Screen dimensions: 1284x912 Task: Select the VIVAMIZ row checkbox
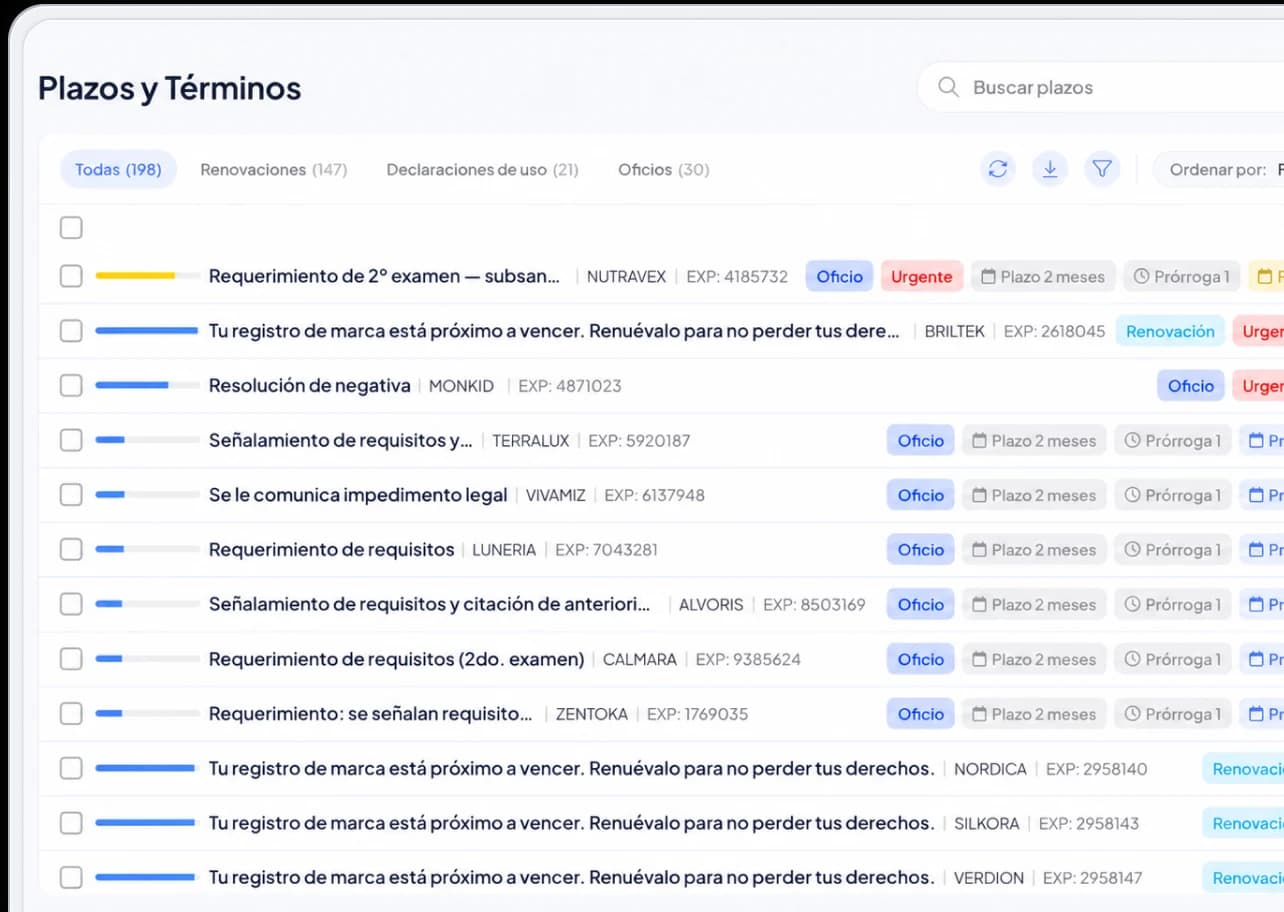pyautogui.click(x=71, y=495)
